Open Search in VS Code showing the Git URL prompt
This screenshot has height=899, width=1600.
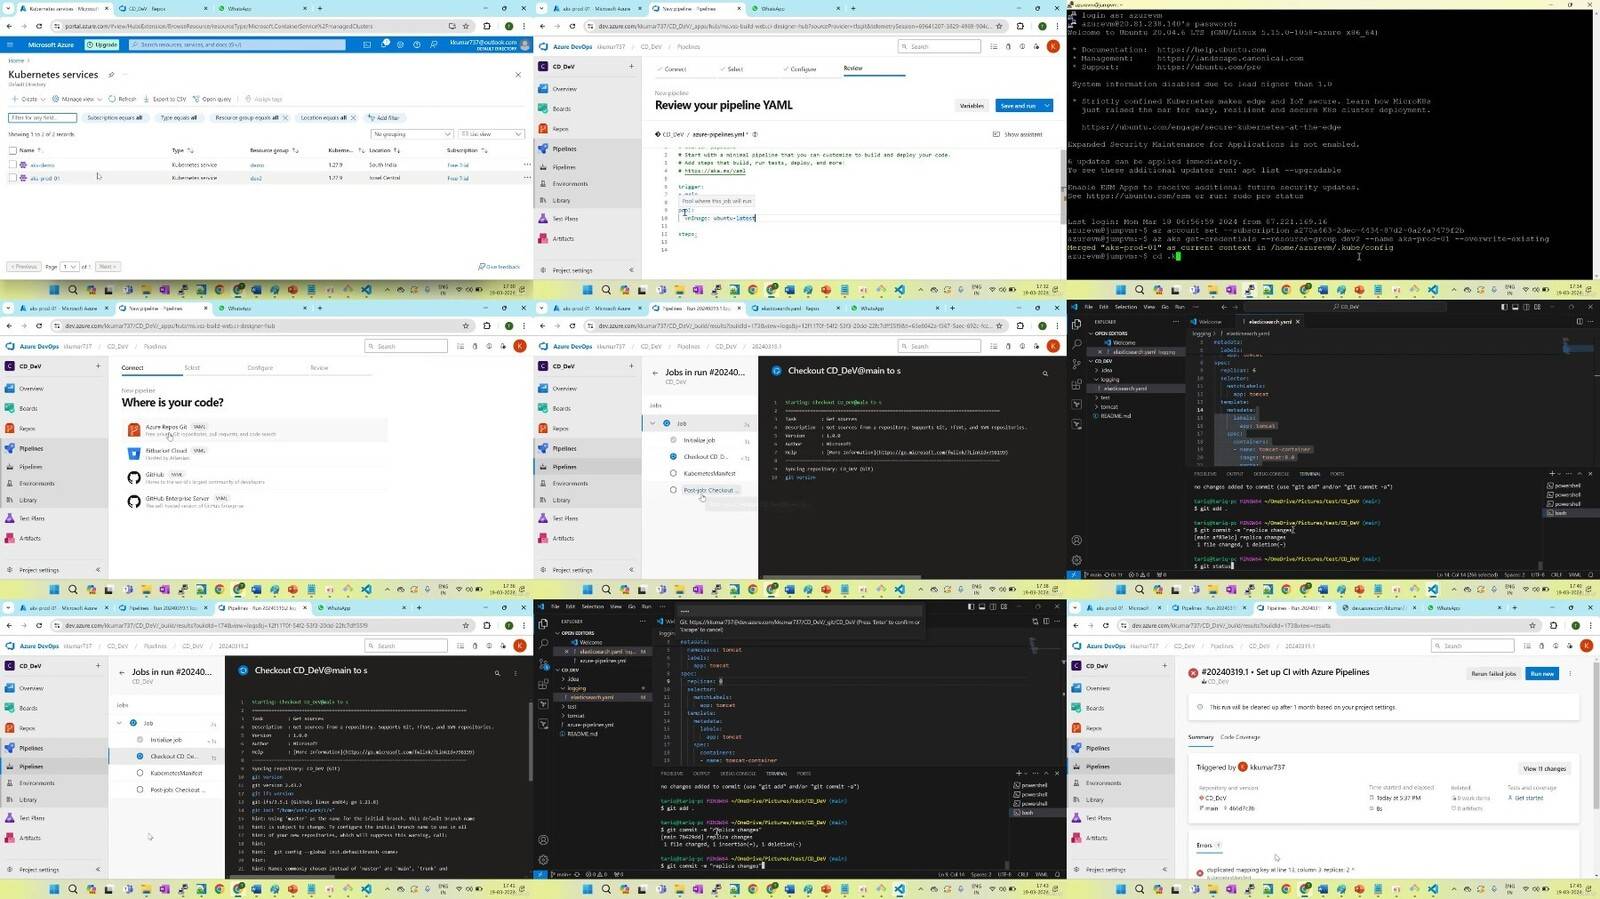tap(543, 644)
